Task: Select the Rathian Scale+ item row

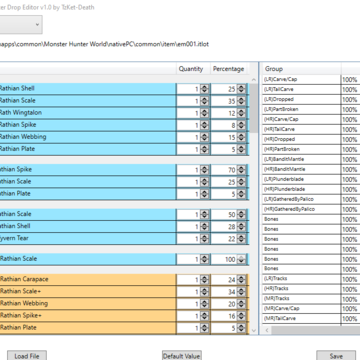Action: pyautogui.click(x=88, y=292)
